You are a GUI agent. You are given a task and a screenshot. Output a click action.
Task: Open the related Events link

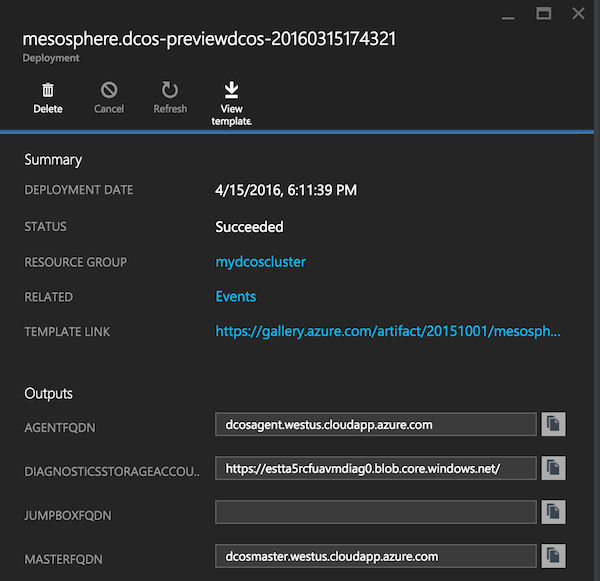tap(236, 297)
